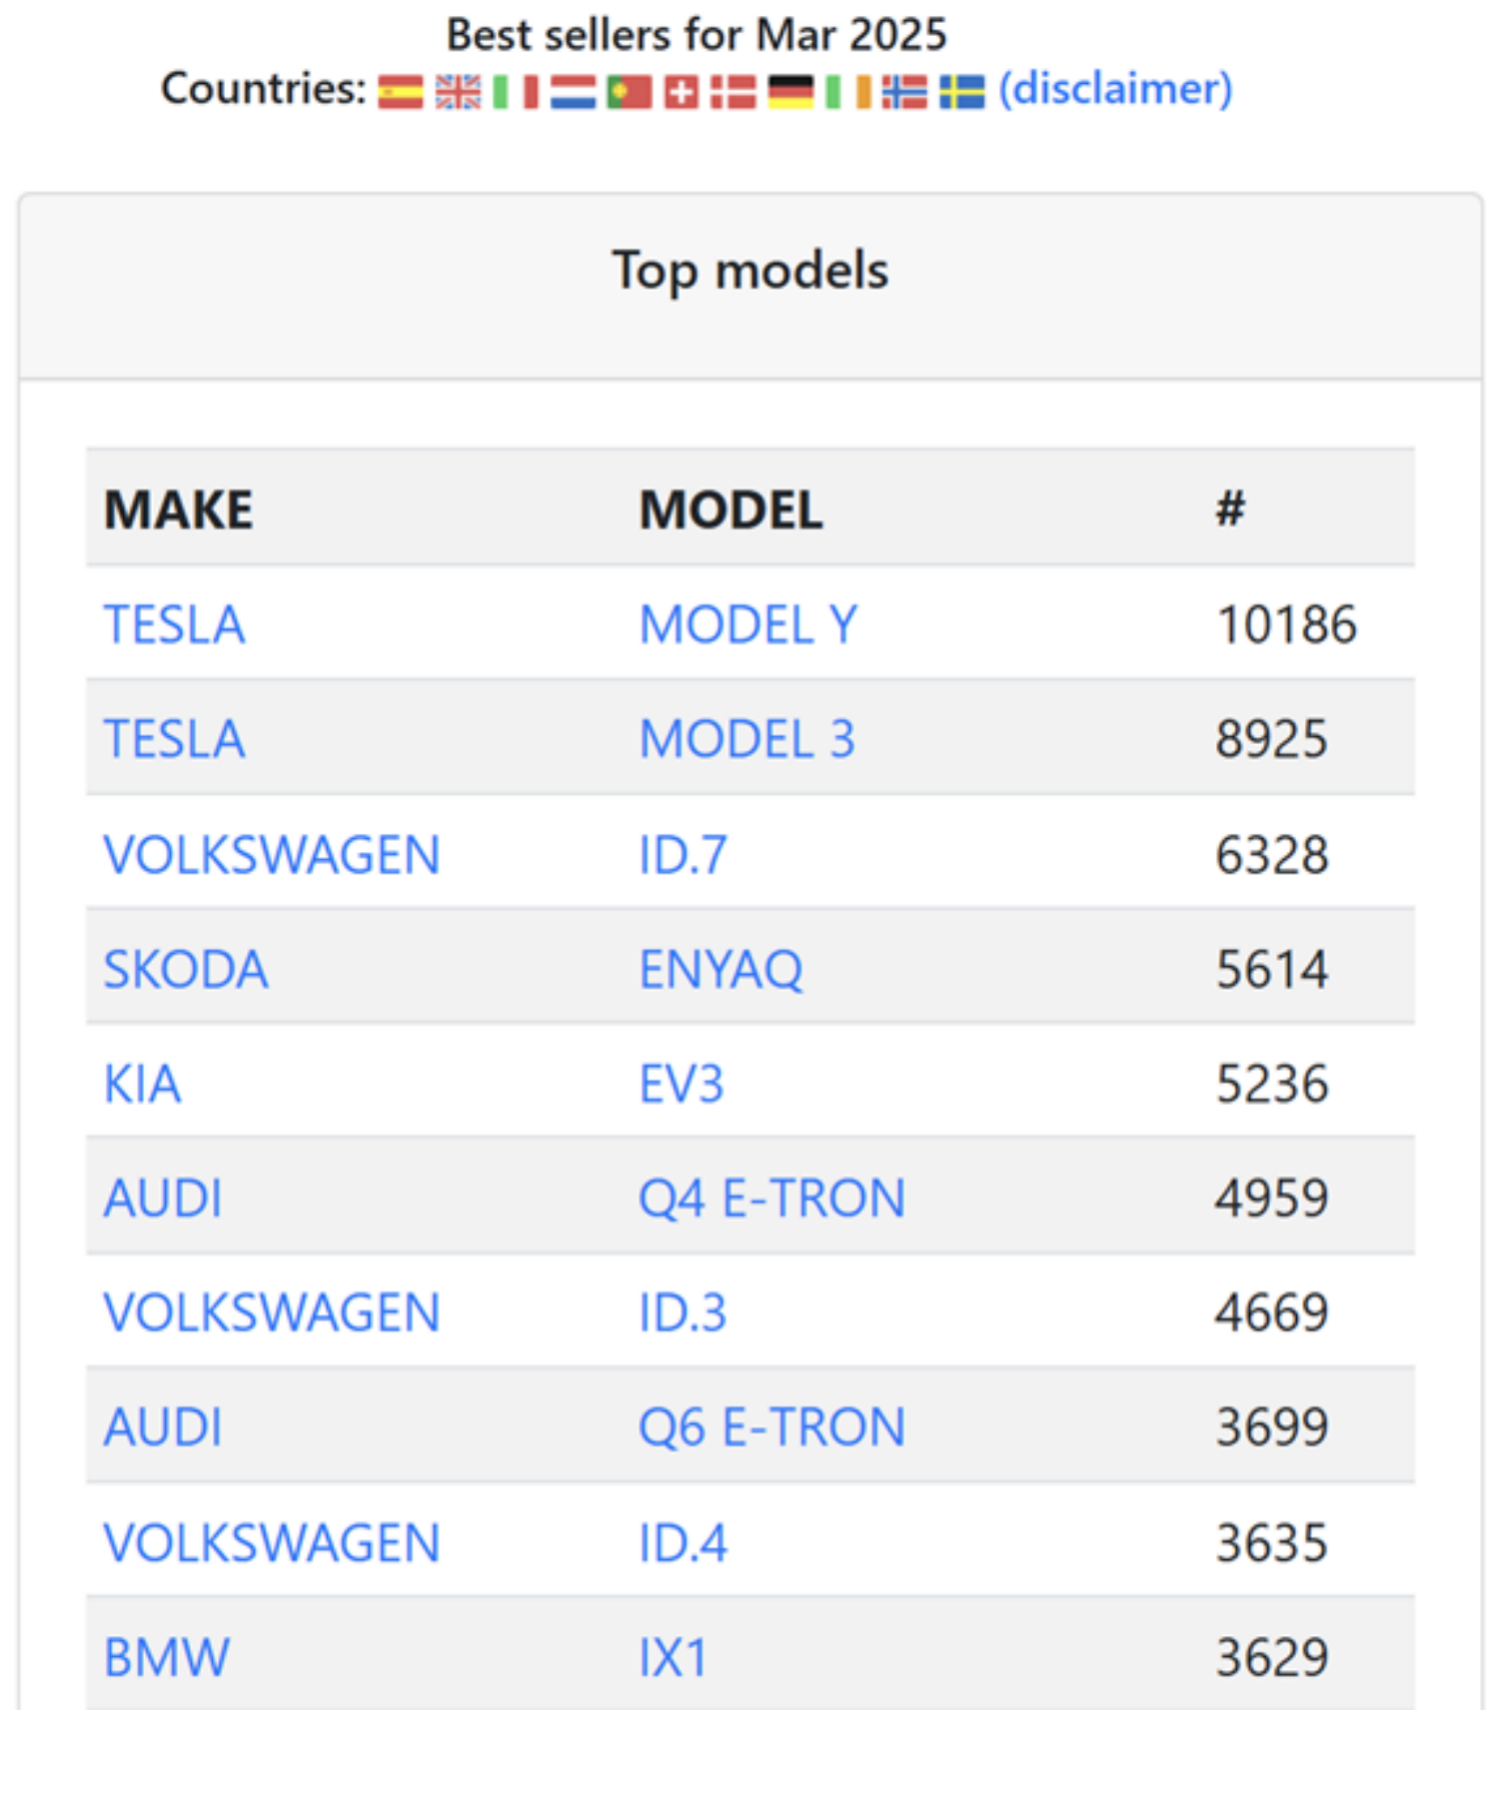Click the Germany flag icon
This screenshot has height=1818, width=1508.
point(791,92)
